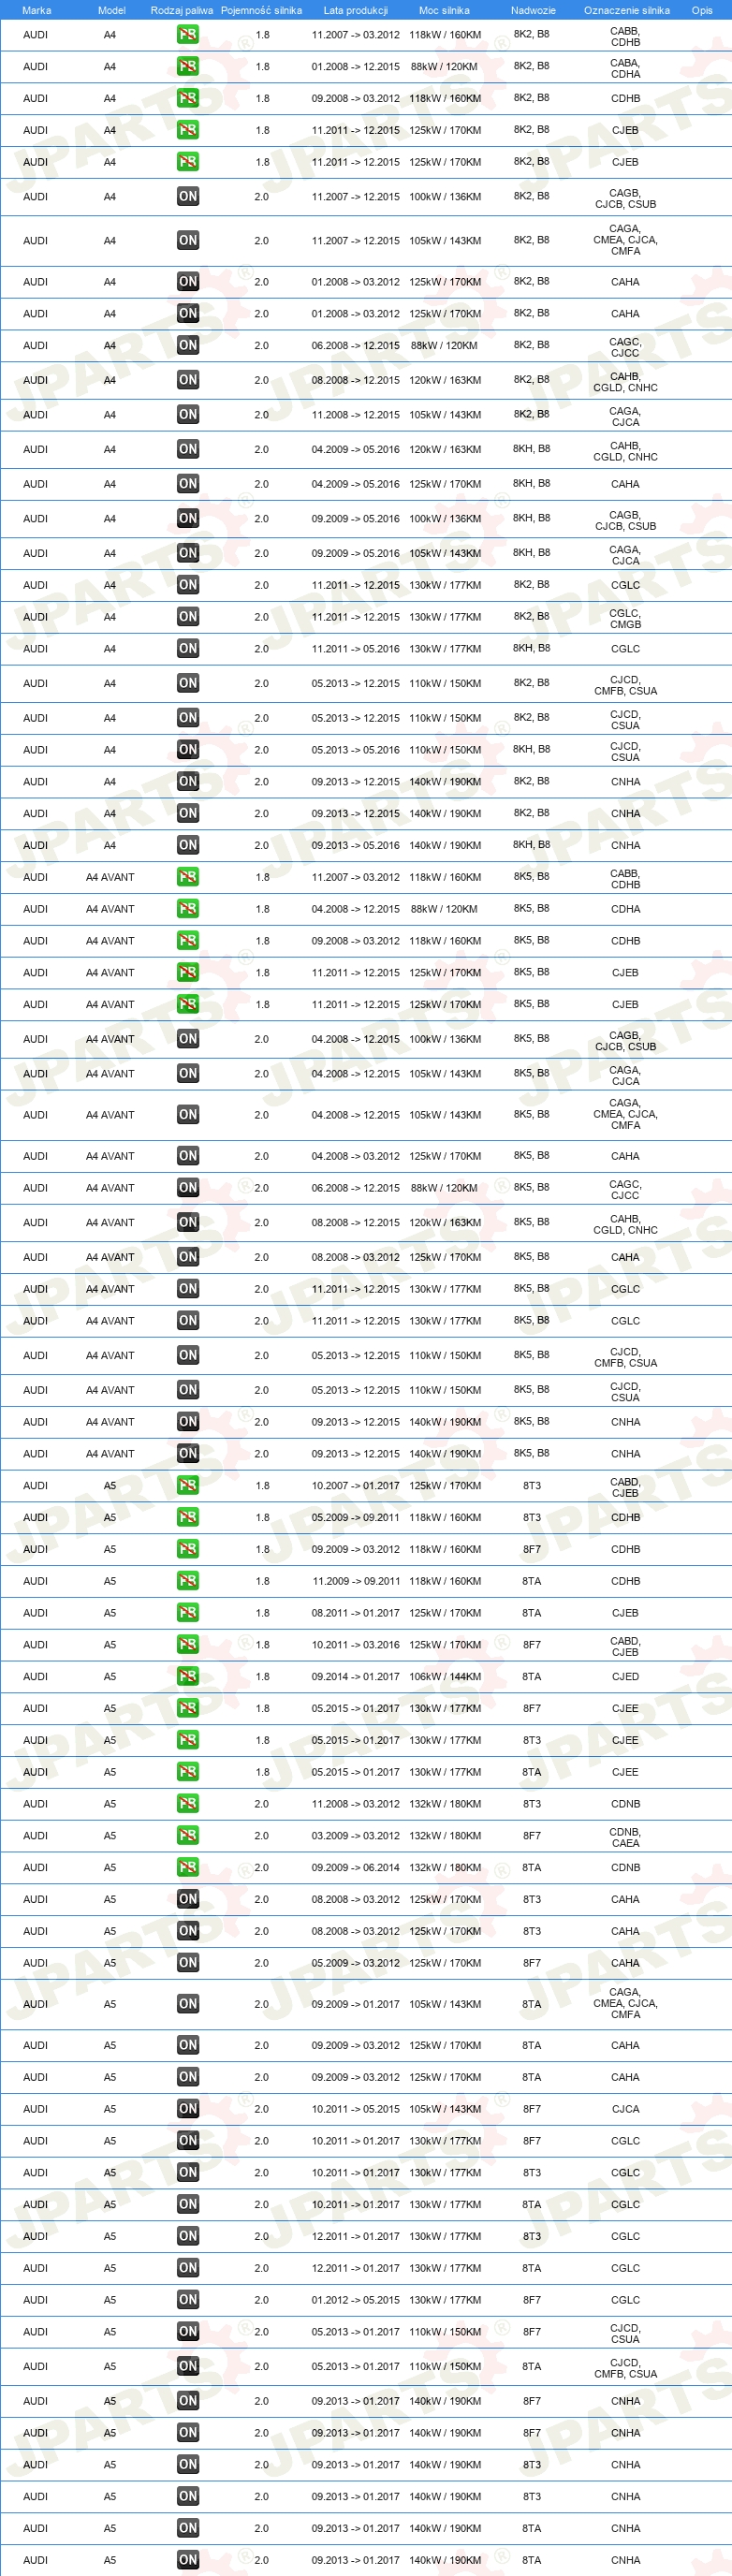This screenshot has height=2576, width=732.
Task: Click the Oznaczenie silnika column header
Action: 627,10
